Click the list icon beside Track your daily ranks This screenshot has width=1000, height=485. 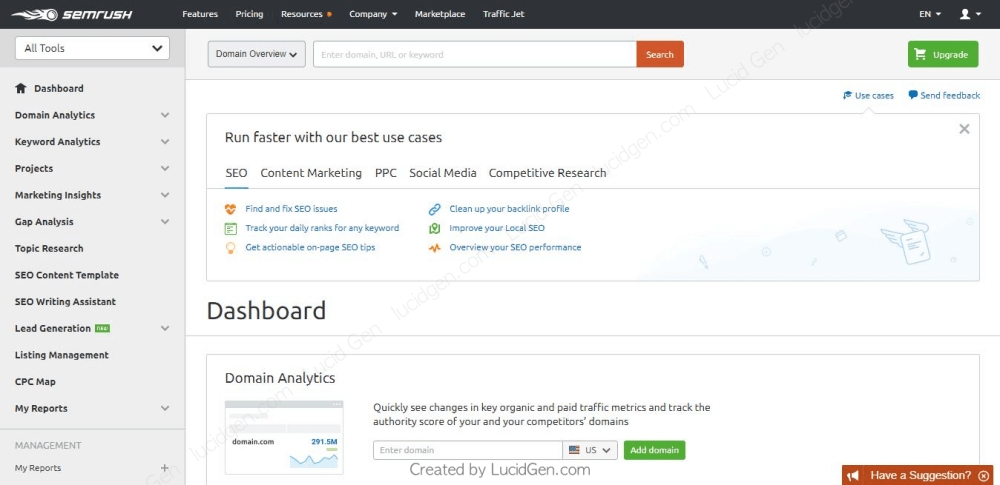(230, 228)
